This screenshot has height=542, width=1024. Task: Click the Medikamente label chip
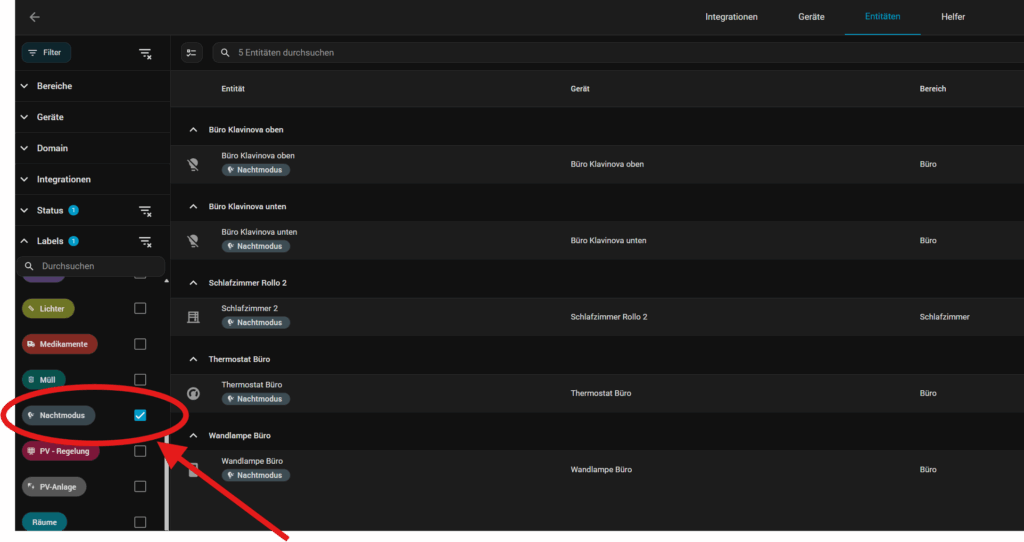point(60,344)
